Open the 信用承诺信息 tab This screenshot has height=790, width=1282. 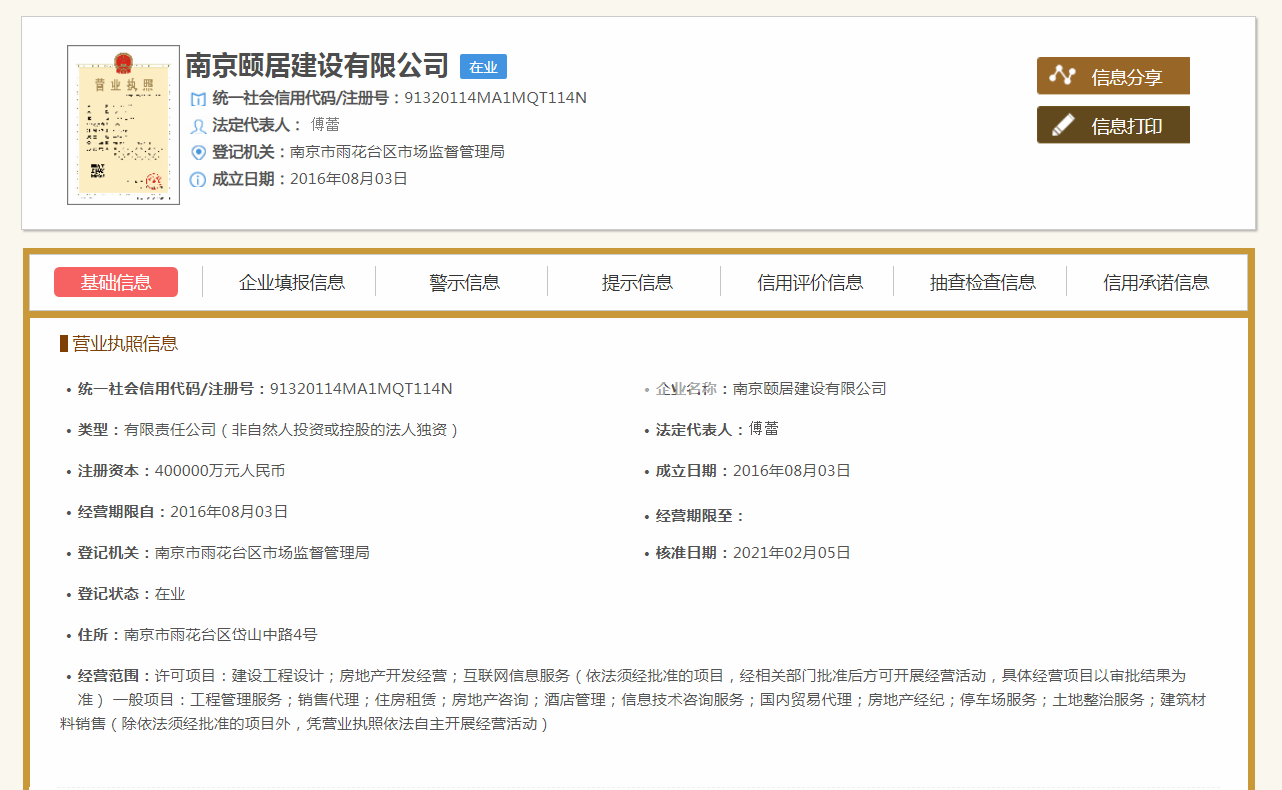pyautogui.click(x=1156, y=282)
